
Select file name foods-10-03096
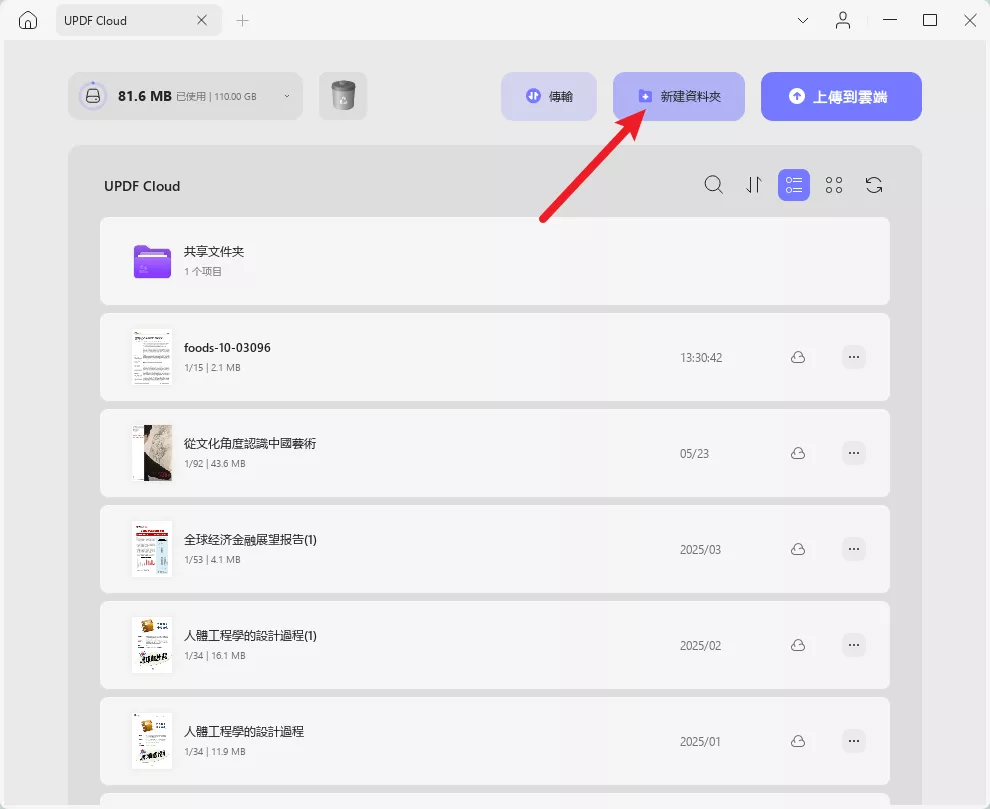click(227, 348)
